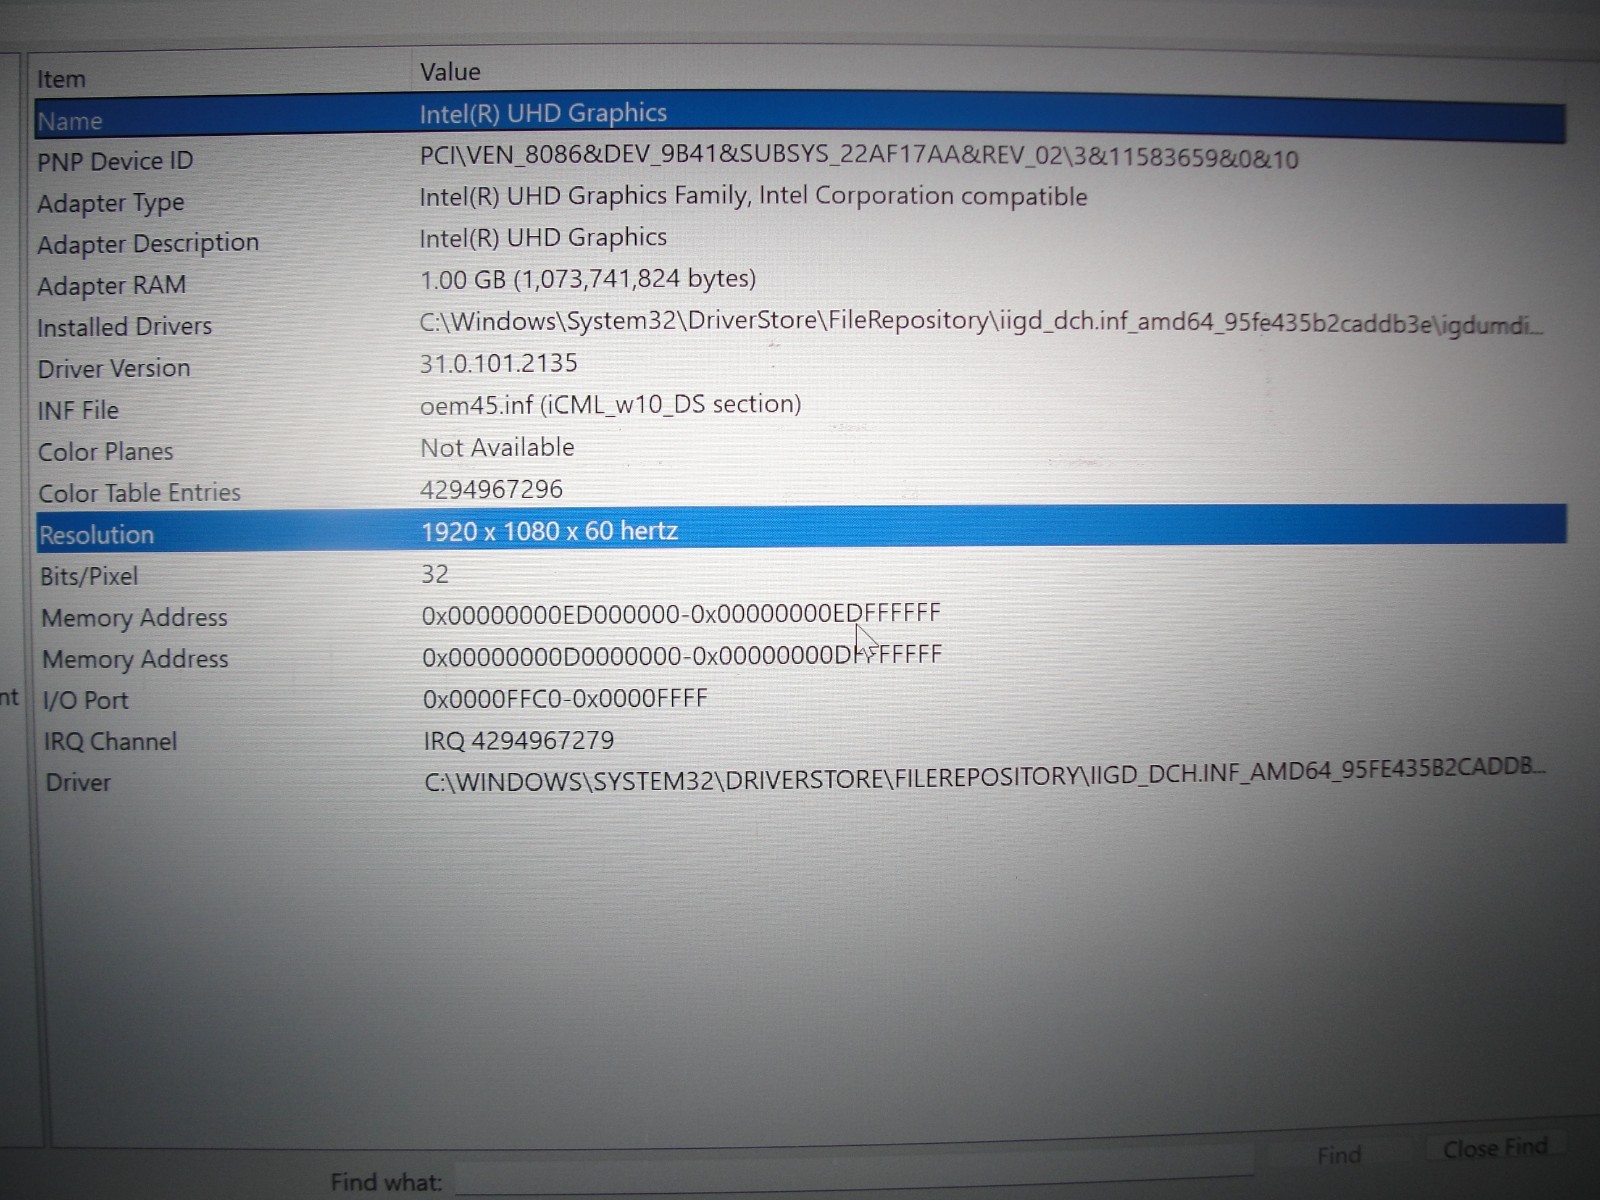Click the Item column header
Viewport: 1600px width, 1200px height.
point(222,77)
